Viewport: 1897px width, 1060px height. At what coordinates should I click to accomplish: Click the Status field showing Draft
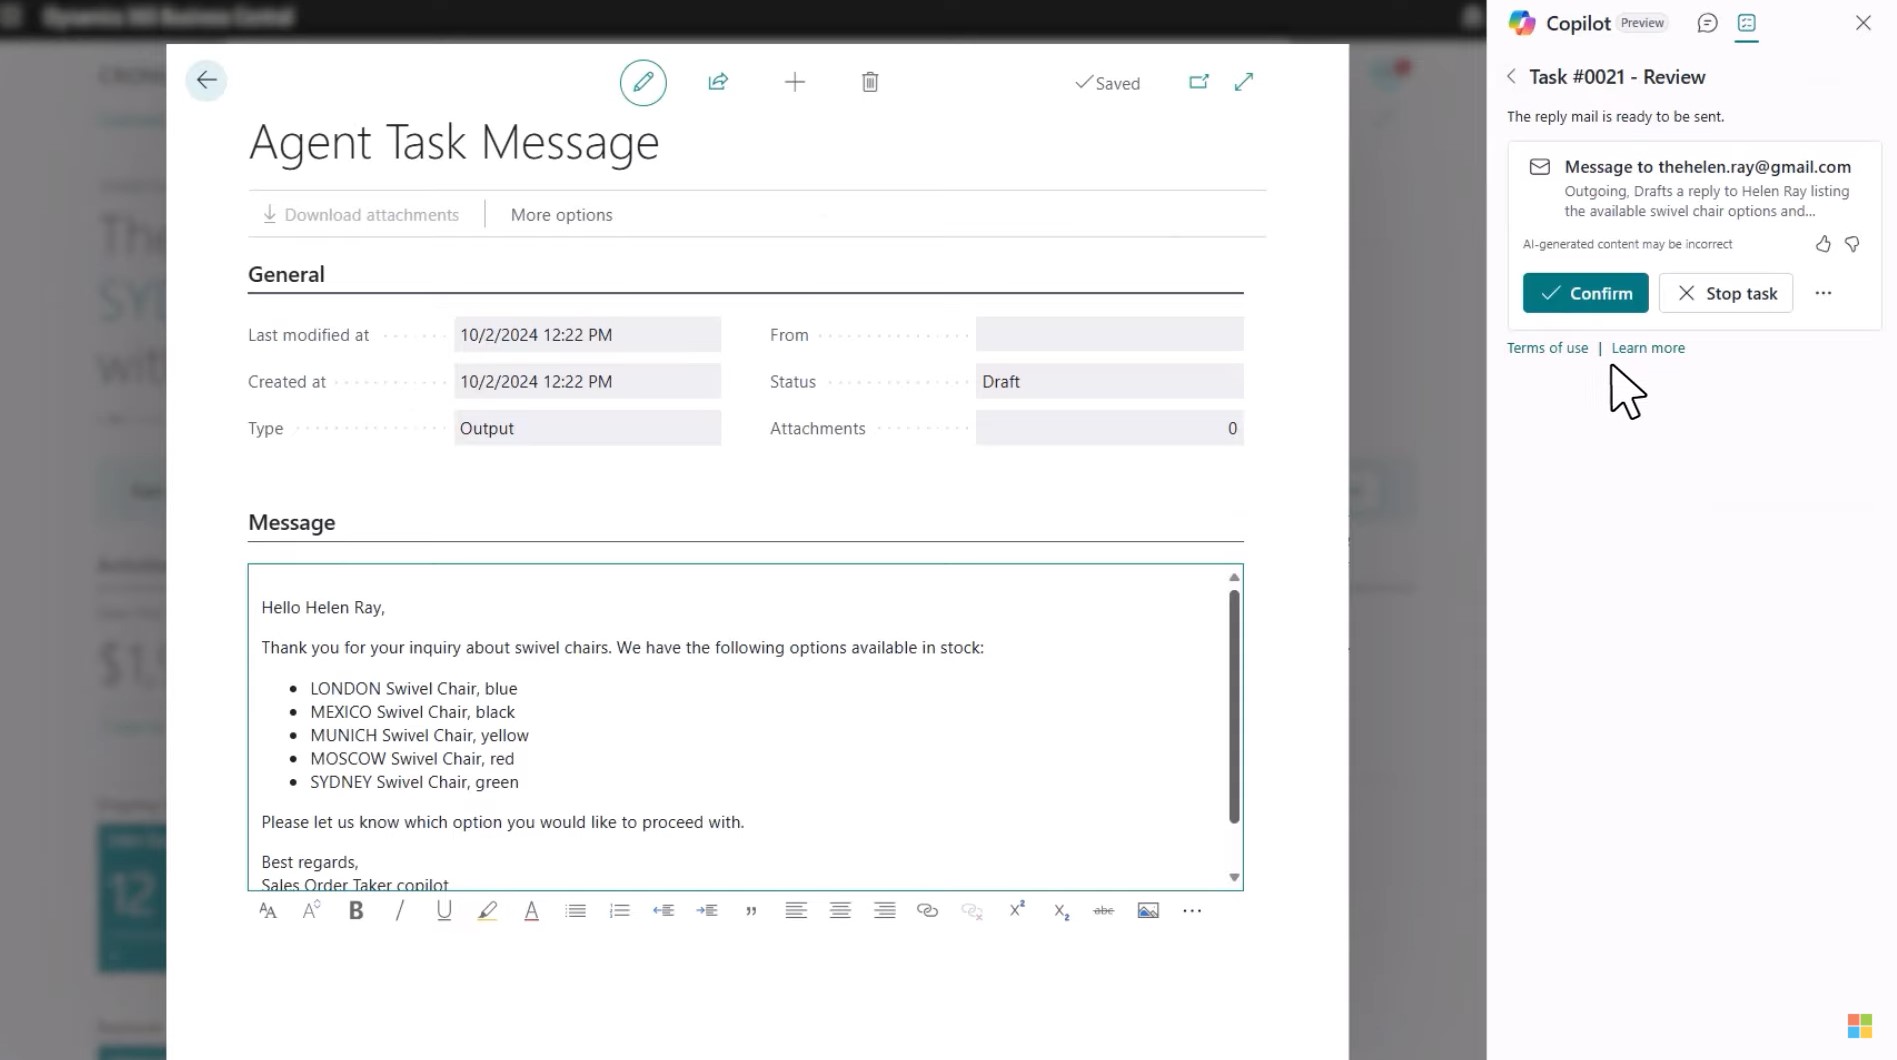(1109, 382)
